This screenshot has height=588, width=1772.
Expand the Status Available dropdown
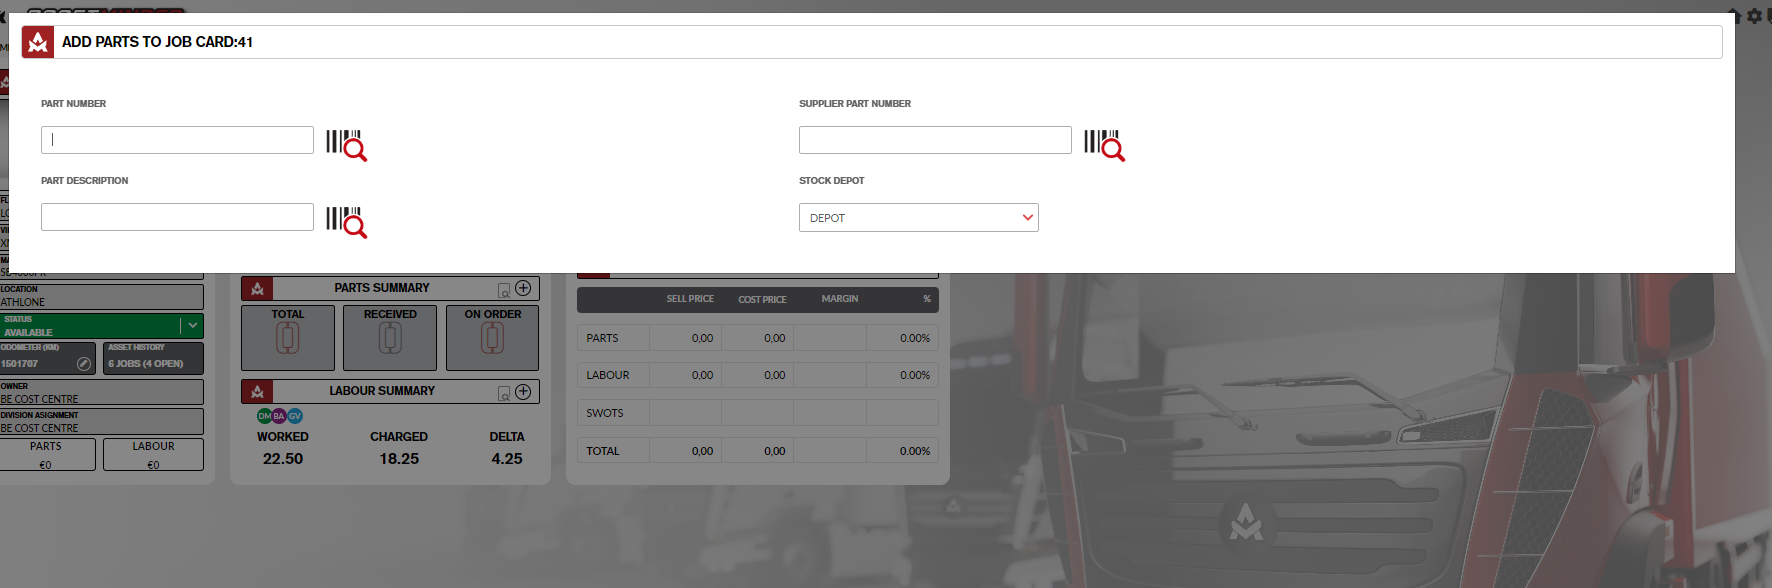(192, 326)
